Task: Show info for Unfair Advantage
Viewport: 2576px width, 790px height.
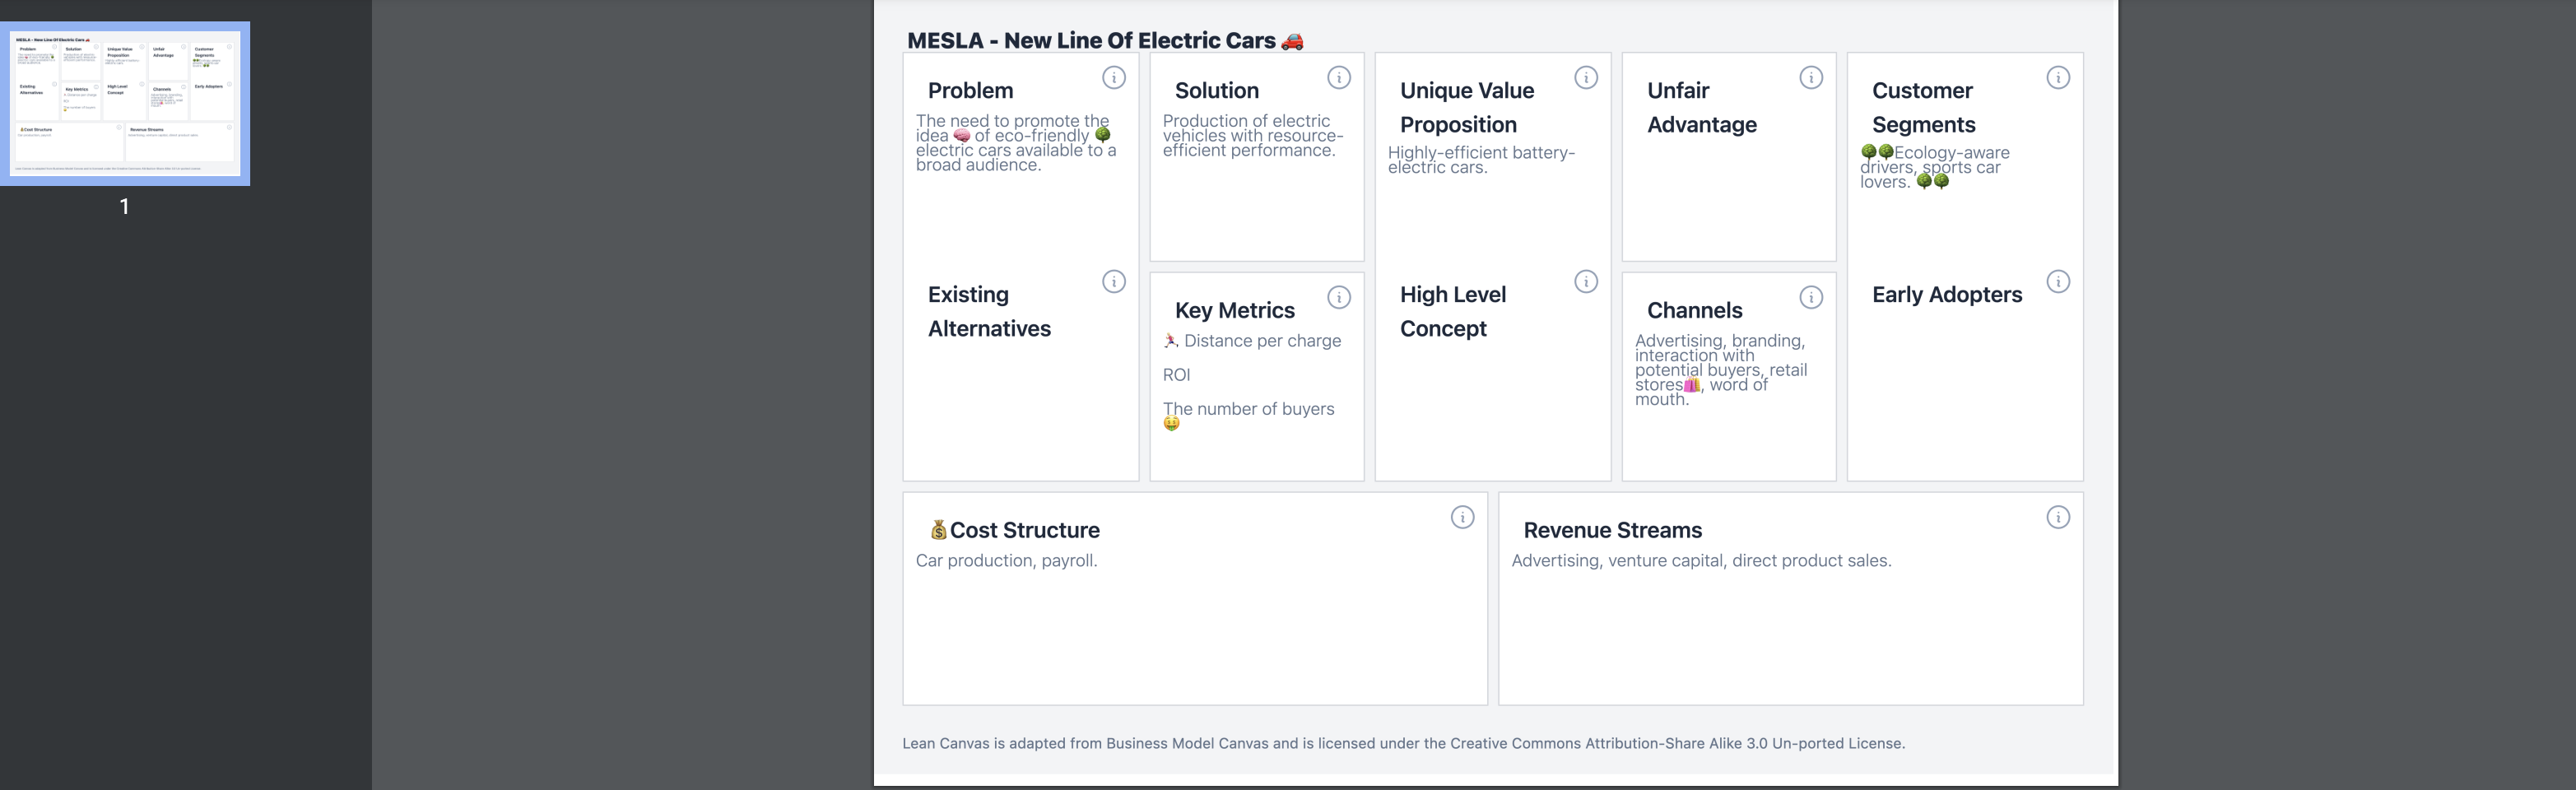Action: (1810, 78)
